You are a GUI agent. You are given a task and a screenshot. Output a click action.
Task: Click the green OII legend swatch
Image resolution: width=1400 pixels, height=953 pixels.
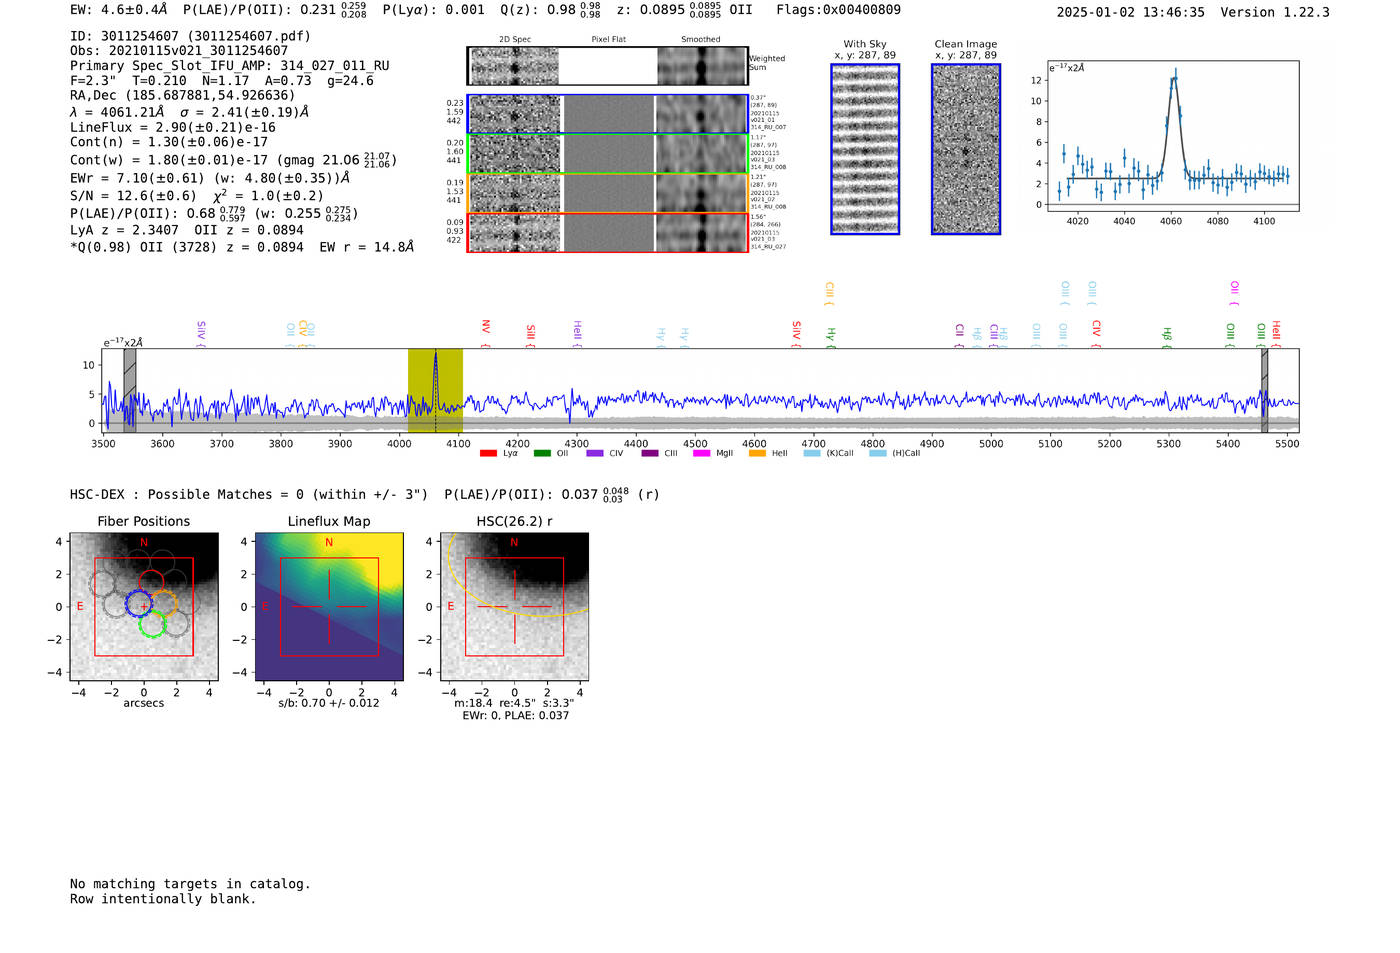coord(542,453)
